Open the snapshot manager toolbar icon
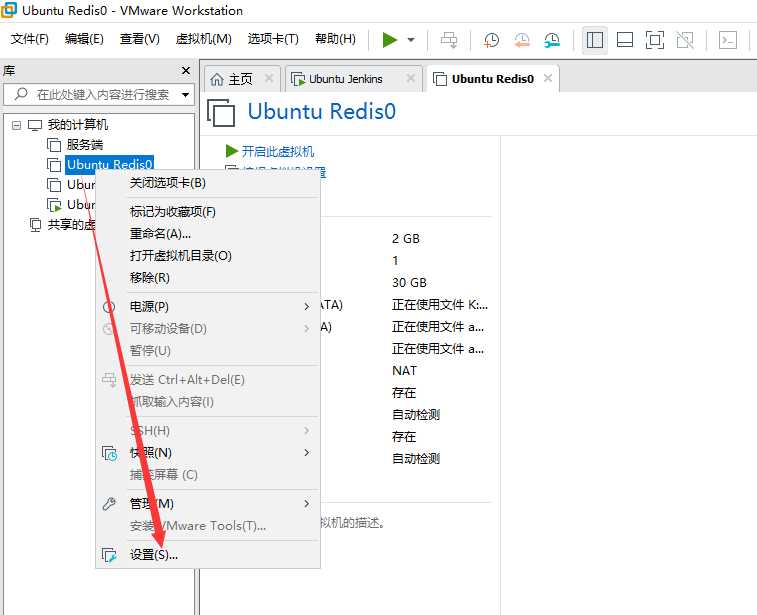 coord(552,40)
